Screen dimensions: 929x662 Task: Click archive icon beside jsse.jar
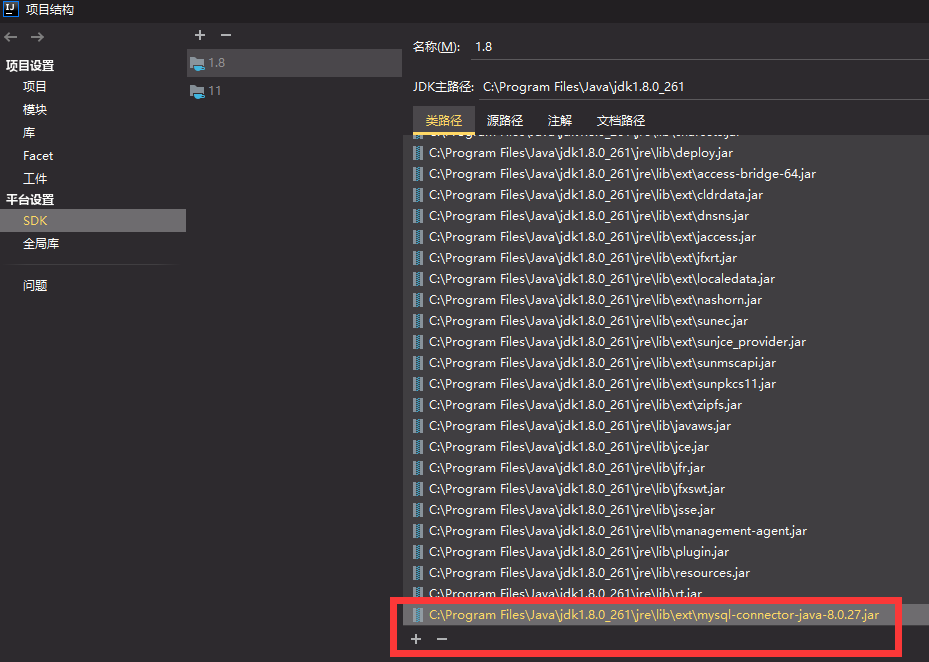pyautogui.click(x=418, y=510)
